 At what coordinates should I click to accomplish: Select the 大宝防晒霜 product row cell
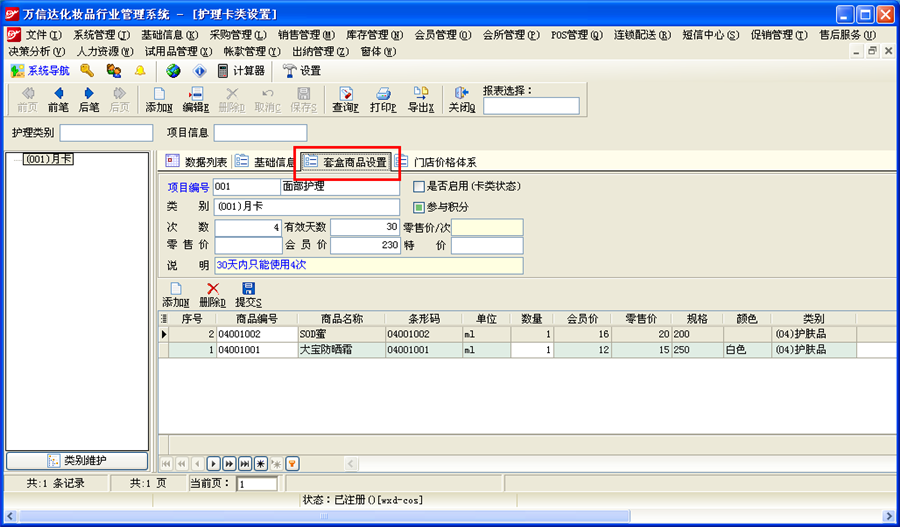342,350
